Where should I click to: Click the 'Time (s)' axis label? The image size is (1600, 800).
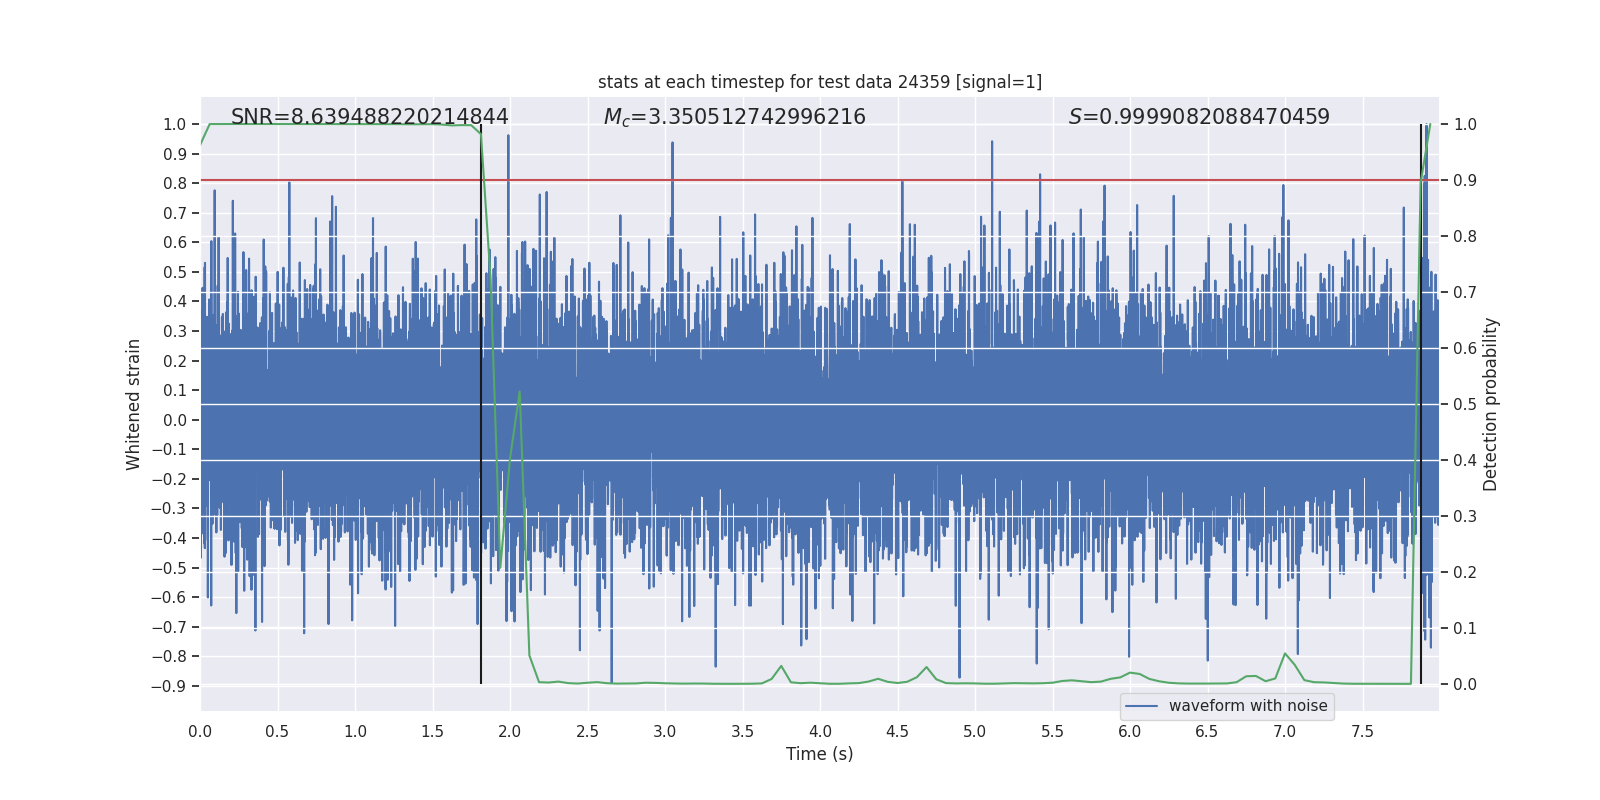coord(820,754)
